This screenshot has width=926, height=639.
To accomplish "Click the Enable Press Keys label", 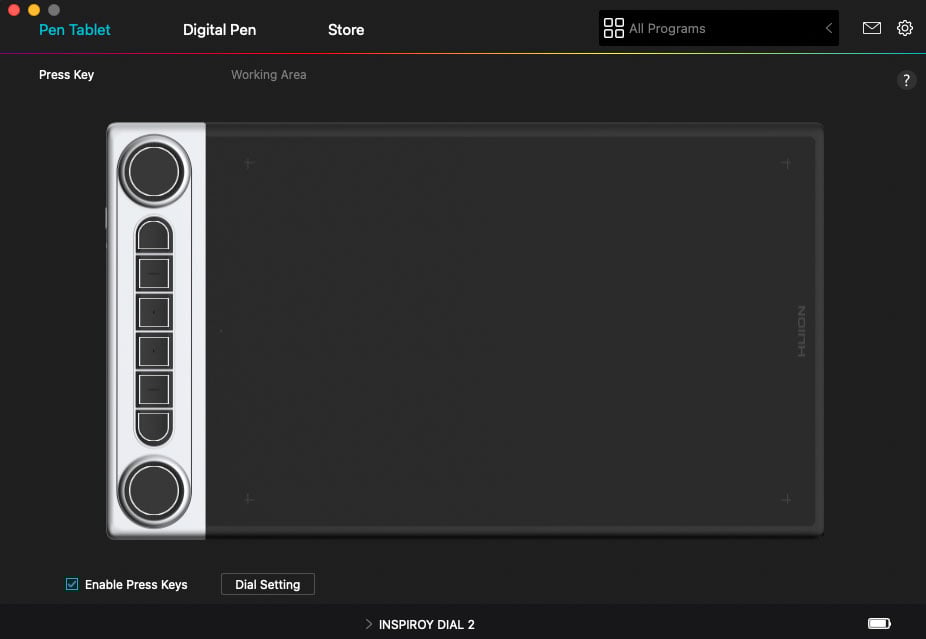I will click(136, 585).
